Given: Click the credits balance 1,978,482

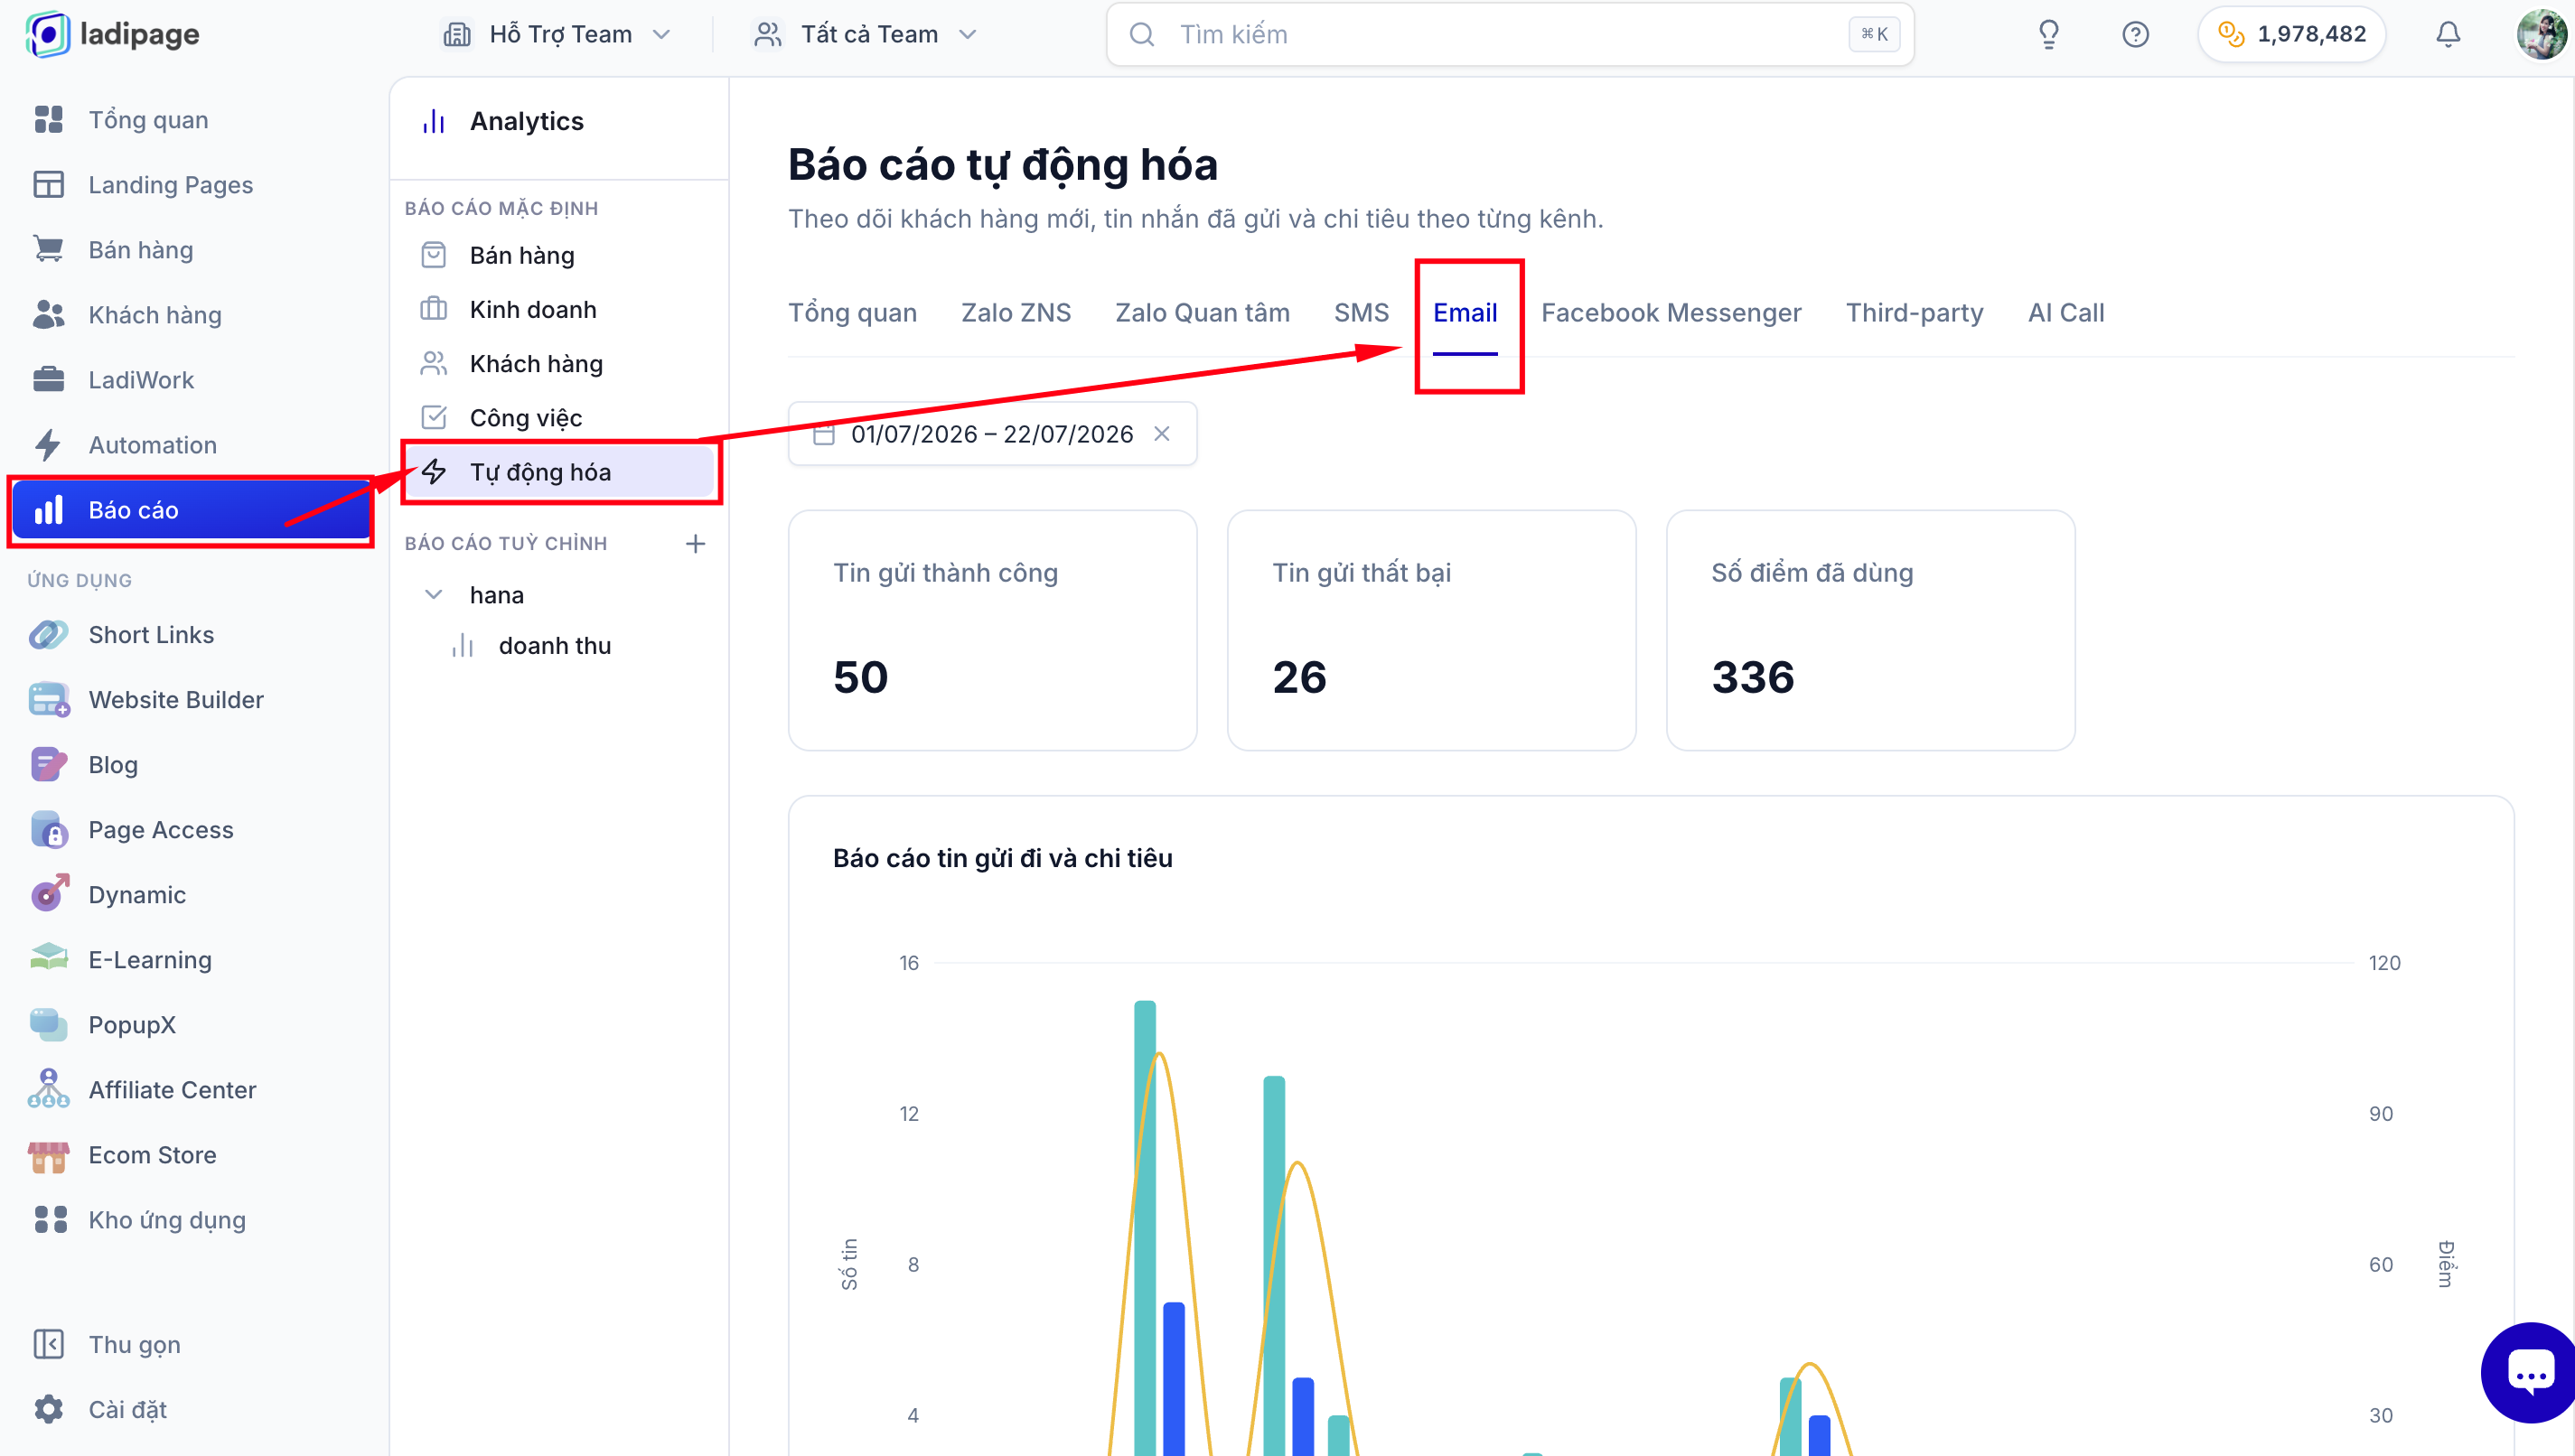Looking at the screenshot, I should click(x=2291, y=34).
